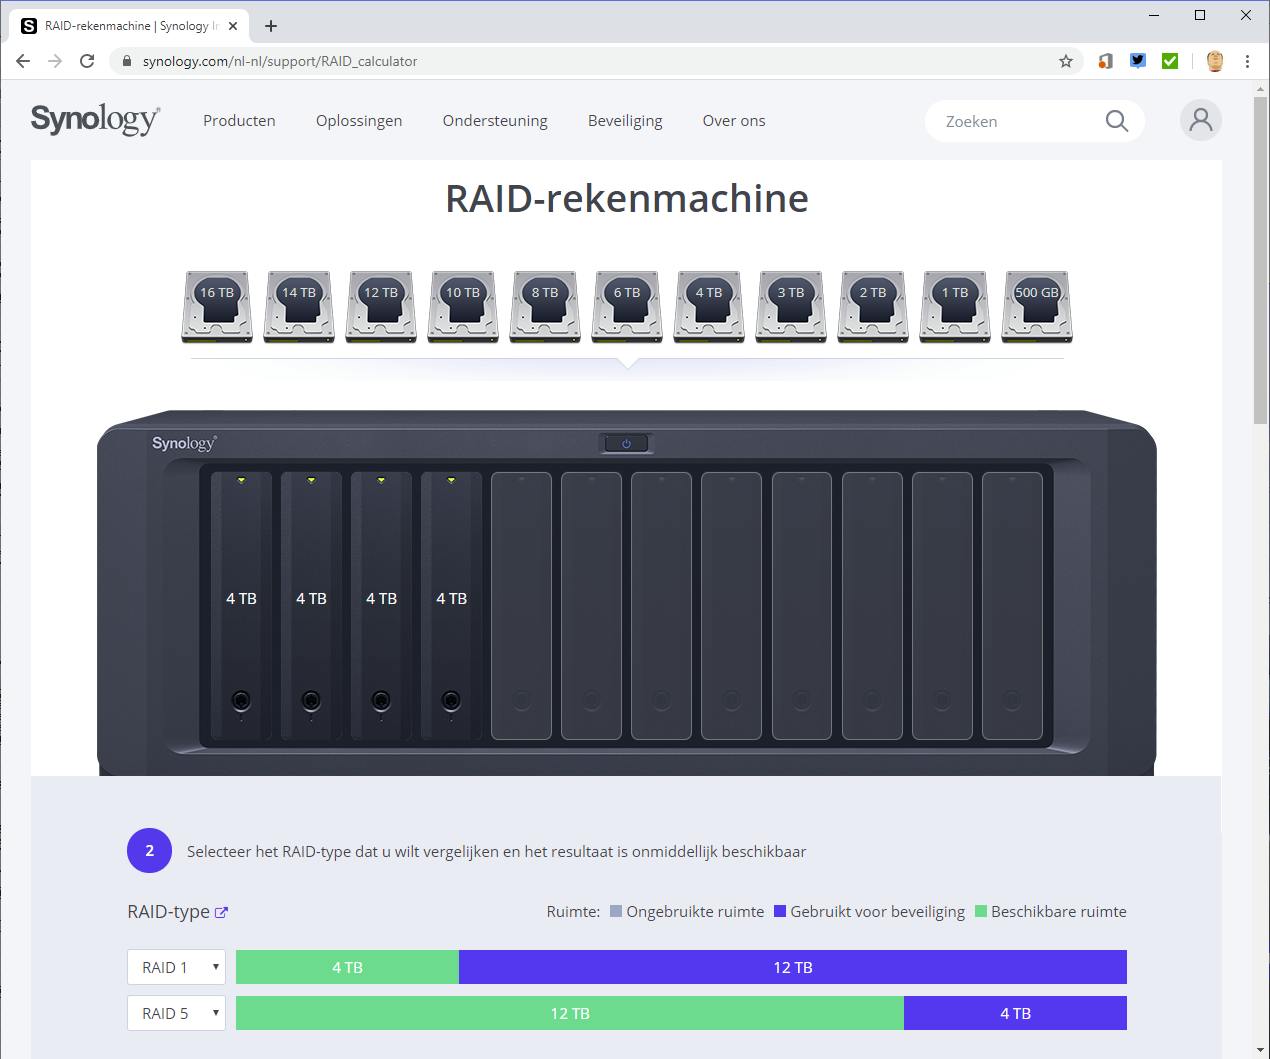Go forward in browser
Screen dimensions: 1270x1059
[x=55, y=61]
